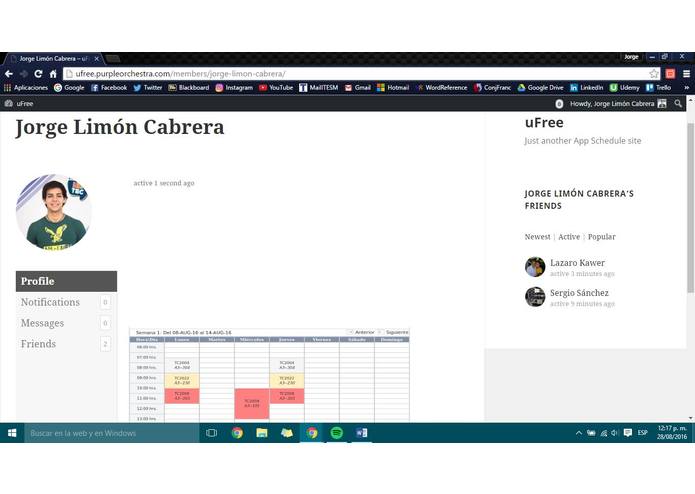Click Sergio Sánchez's avatar thumbnail

click(535, 297)
